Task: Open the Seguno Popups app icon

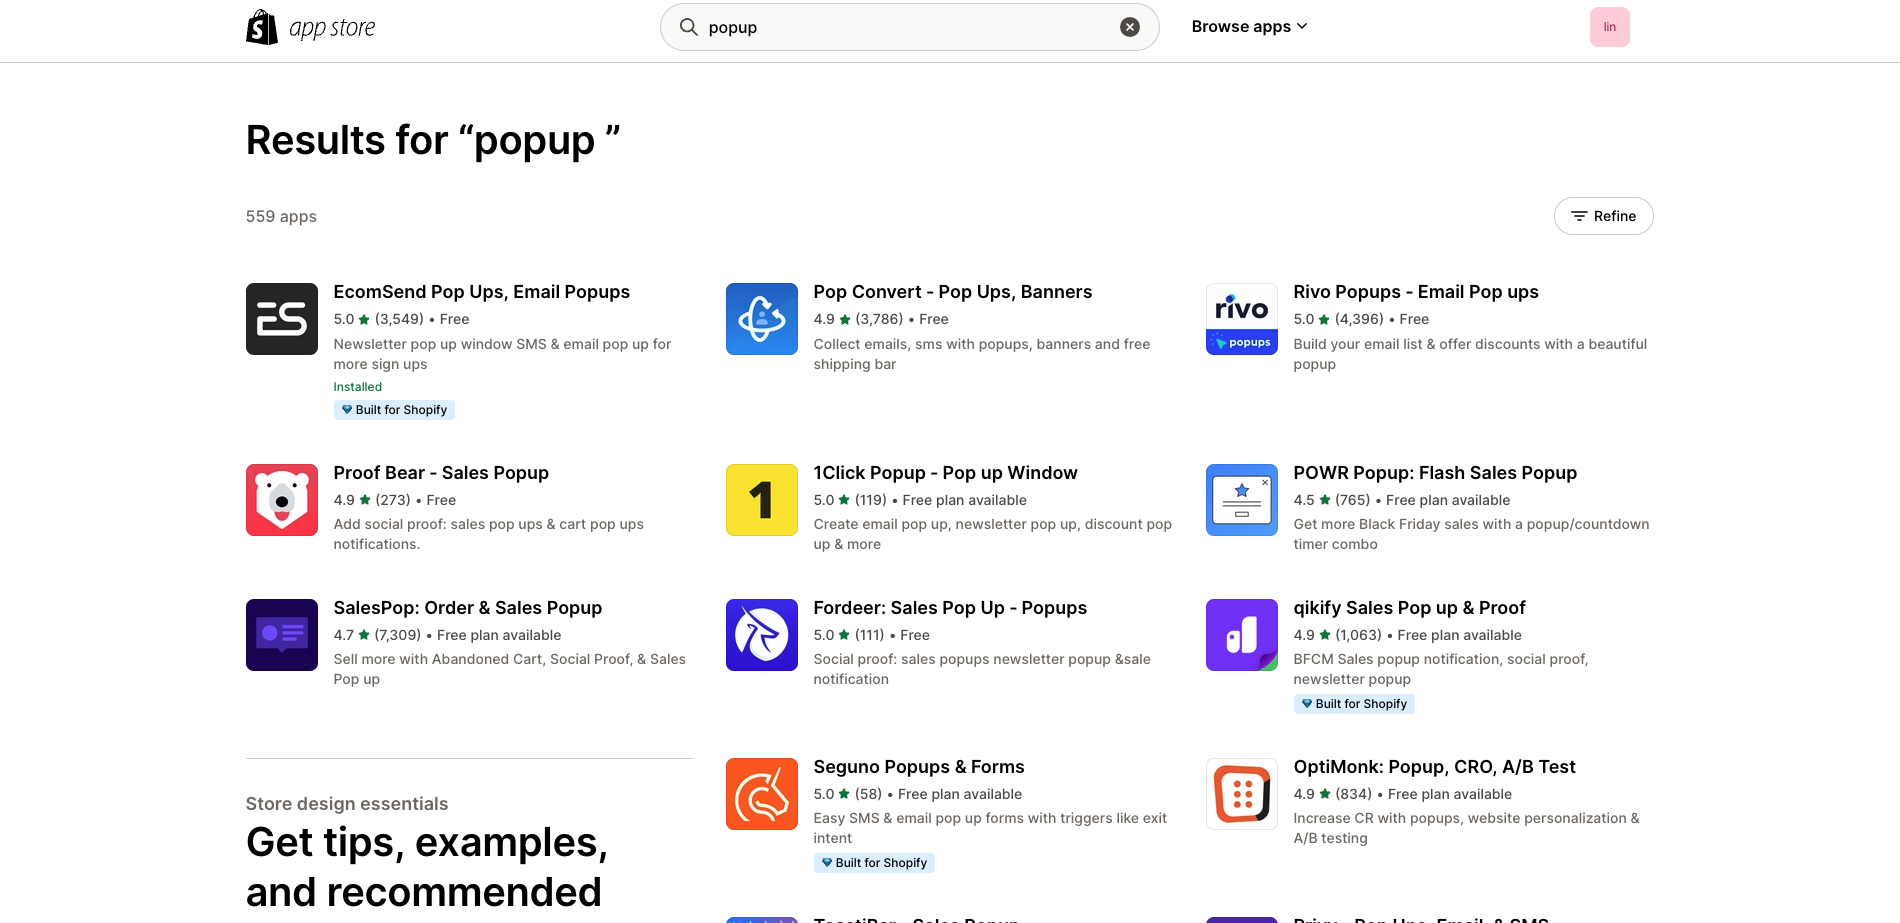Action: tap(762, 794)
